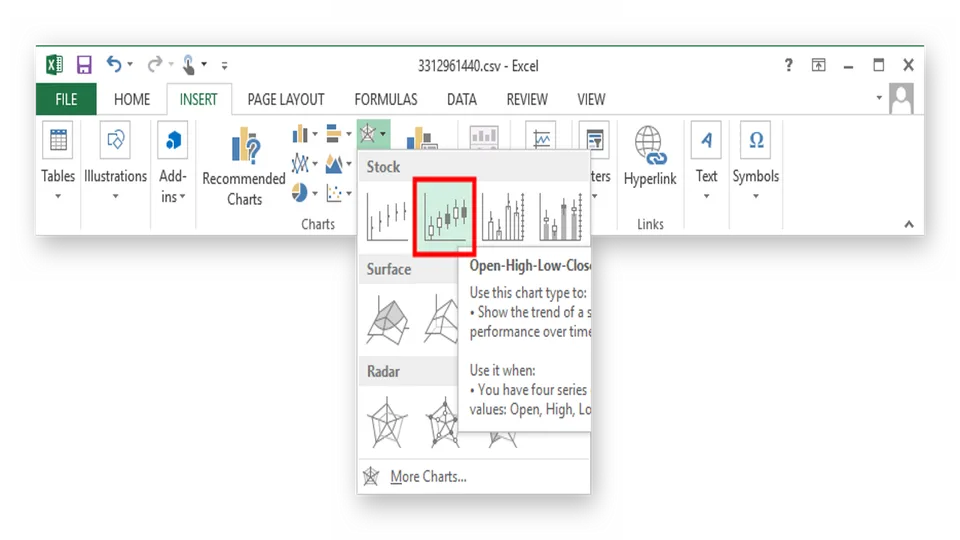
Task: Click the Hyperlink icon
Action: [x=649, y=146]
